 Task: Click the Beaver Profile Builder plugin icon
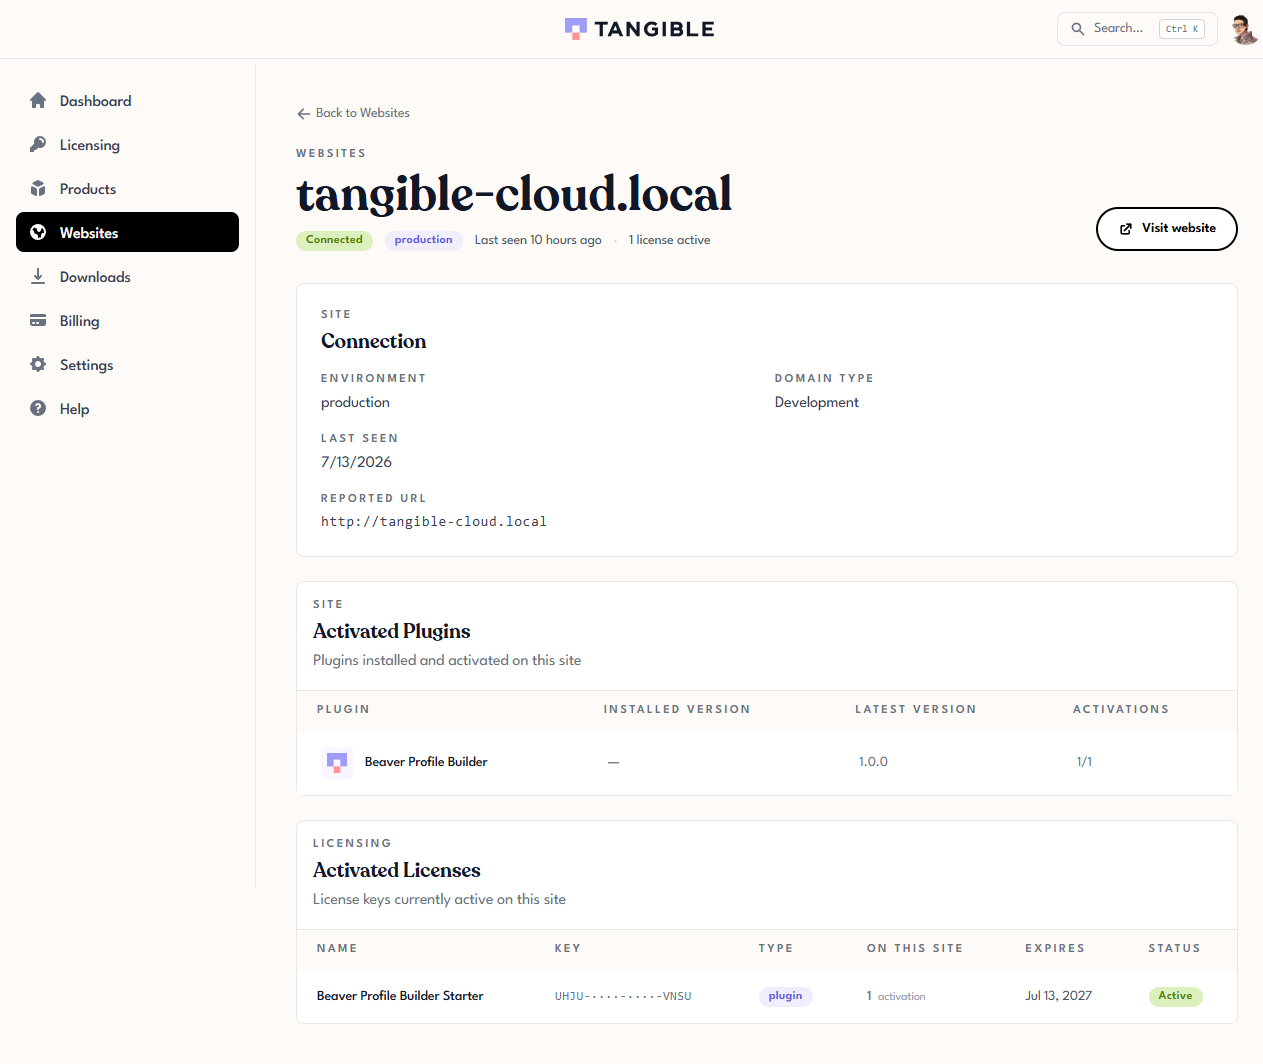coord(337,762)
